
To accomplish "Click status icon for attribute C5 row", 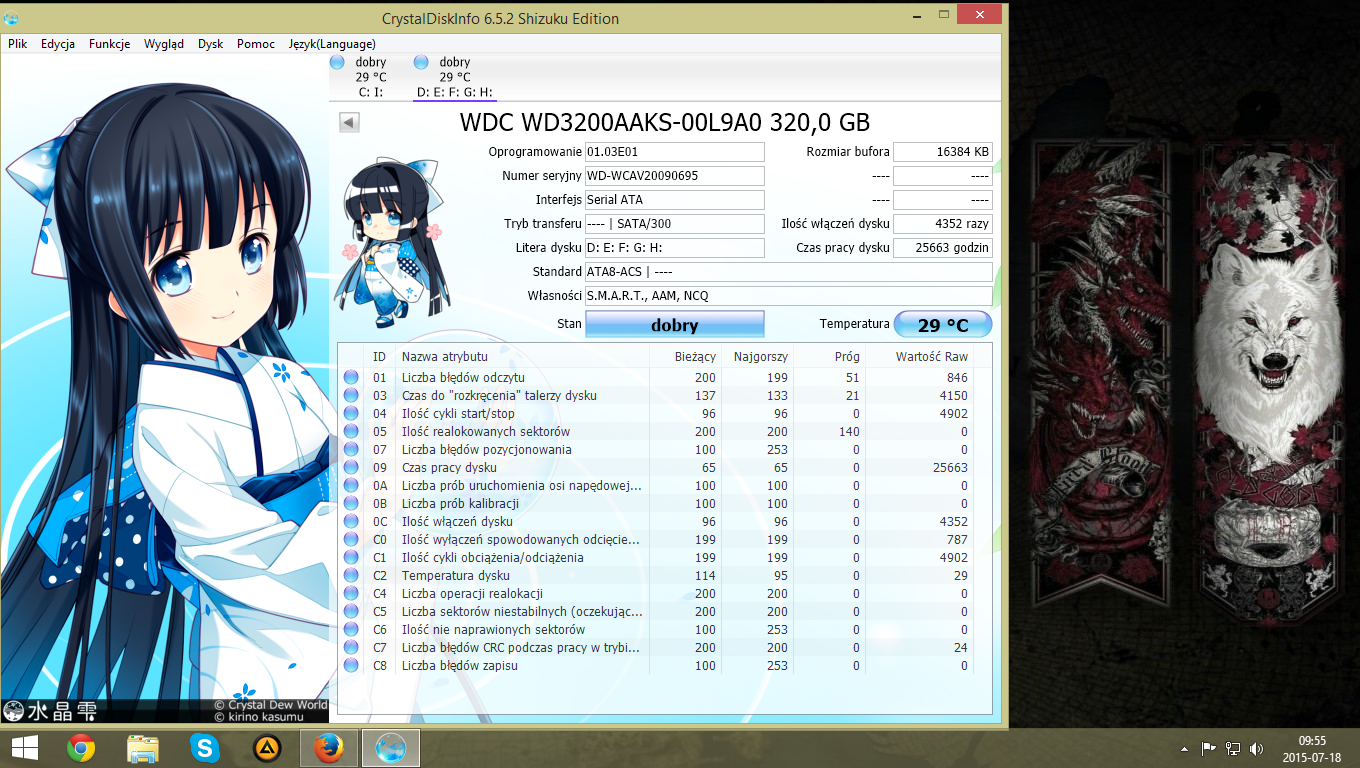I will [x=351, y=612].
